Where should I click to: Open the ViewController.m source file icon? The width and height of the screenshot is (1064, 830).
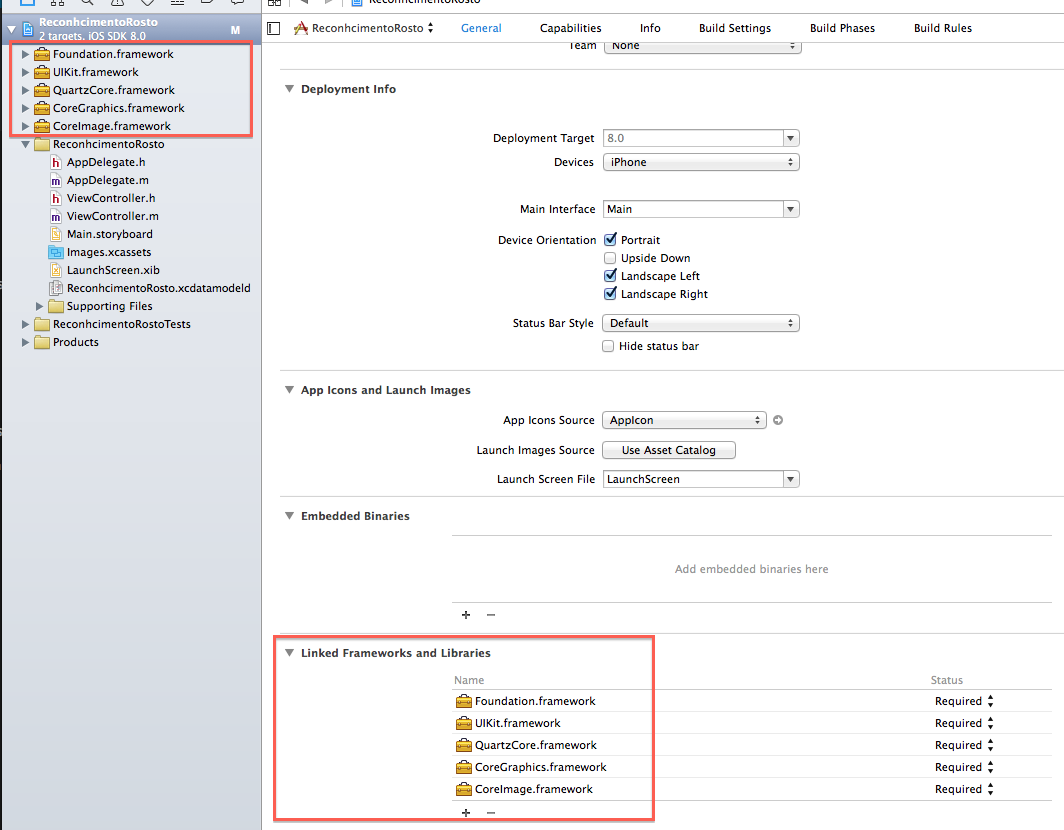tap(56, 216)
